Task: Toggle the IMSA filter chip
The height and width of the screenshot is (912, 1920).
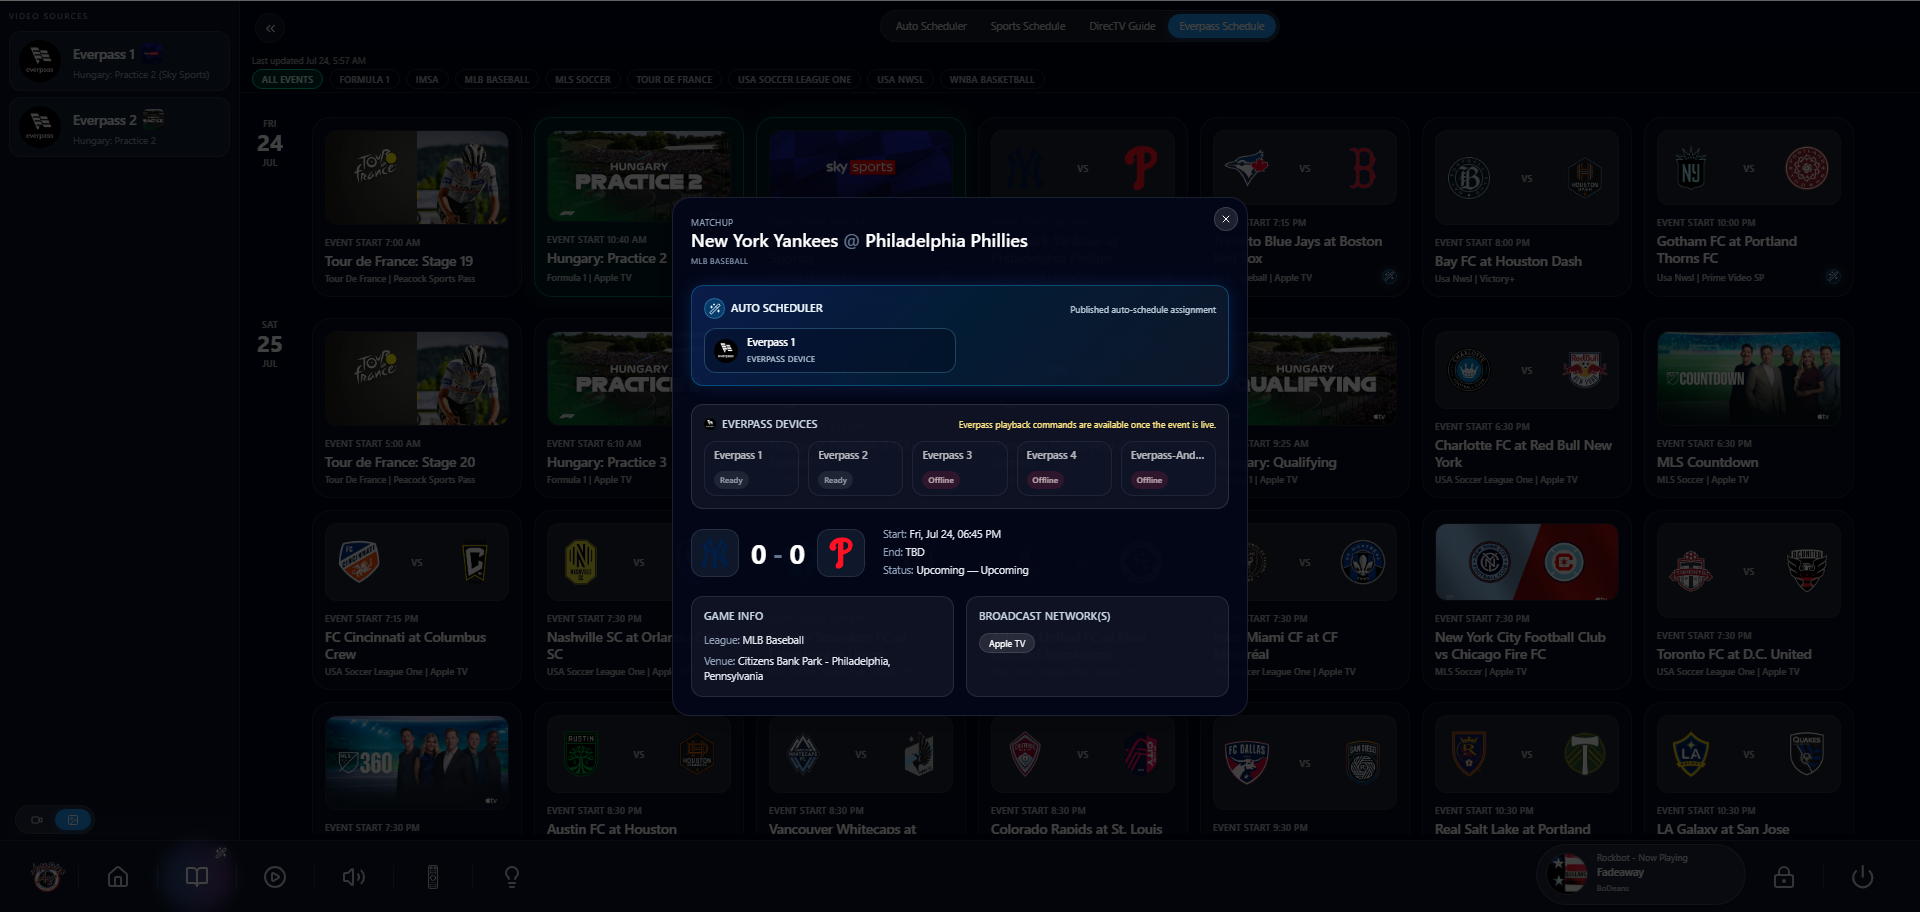Action: [427, 80]
